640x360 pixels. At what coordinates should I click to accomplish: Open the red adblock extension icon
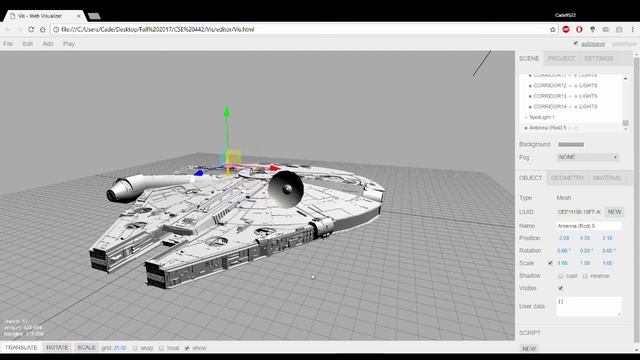pyautogui.click(x=566, y=29)
